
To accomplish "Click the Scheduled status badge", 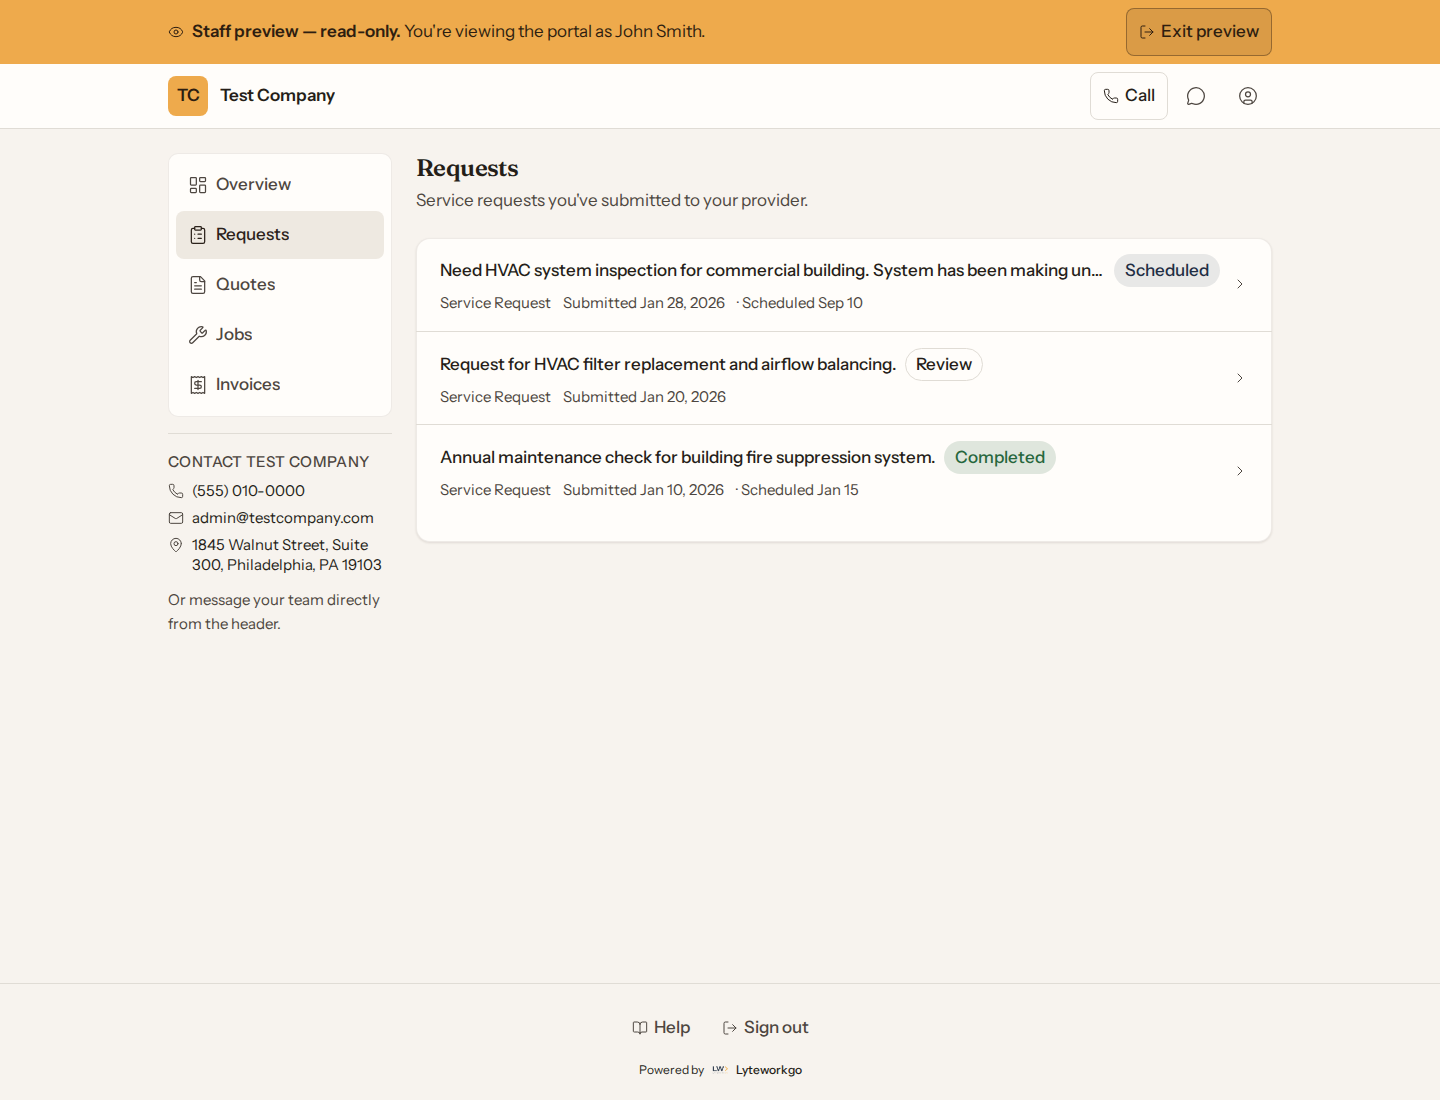I will click(1167, 270).
